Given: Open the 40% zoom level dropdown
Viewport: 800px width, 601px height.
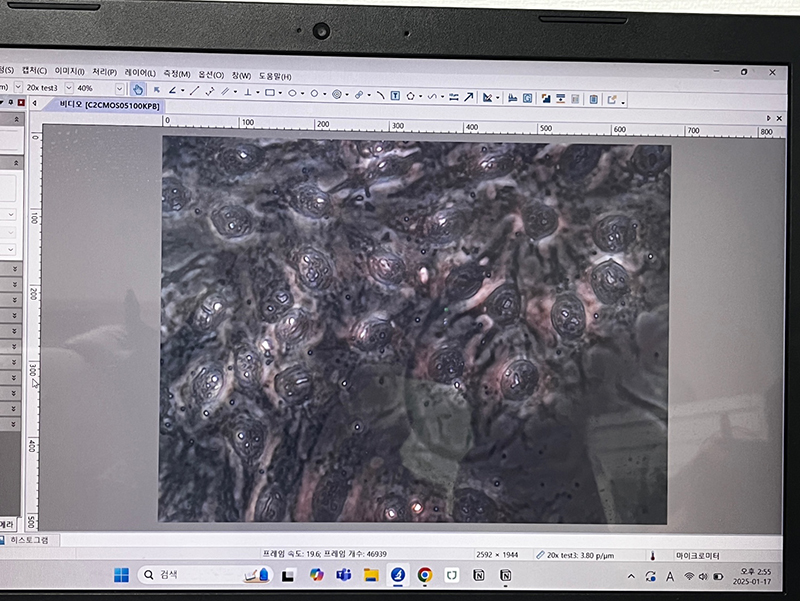Looking at the screenshot, I should [x=120, y=89].
